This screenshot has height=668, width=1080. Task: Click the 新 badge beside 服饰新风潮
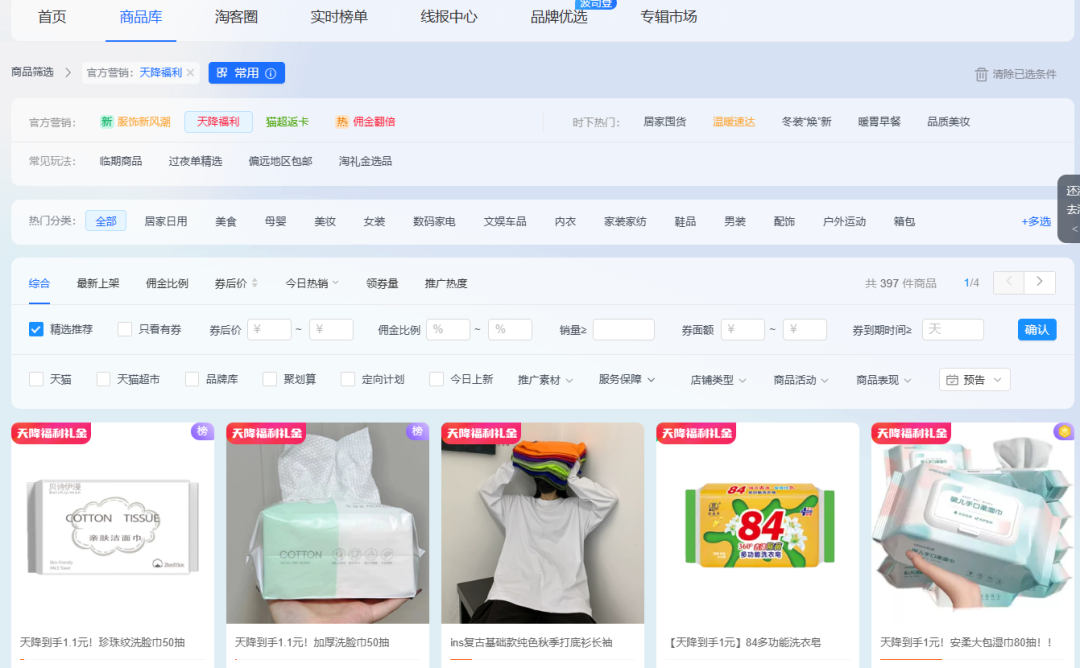pos(107,122)
